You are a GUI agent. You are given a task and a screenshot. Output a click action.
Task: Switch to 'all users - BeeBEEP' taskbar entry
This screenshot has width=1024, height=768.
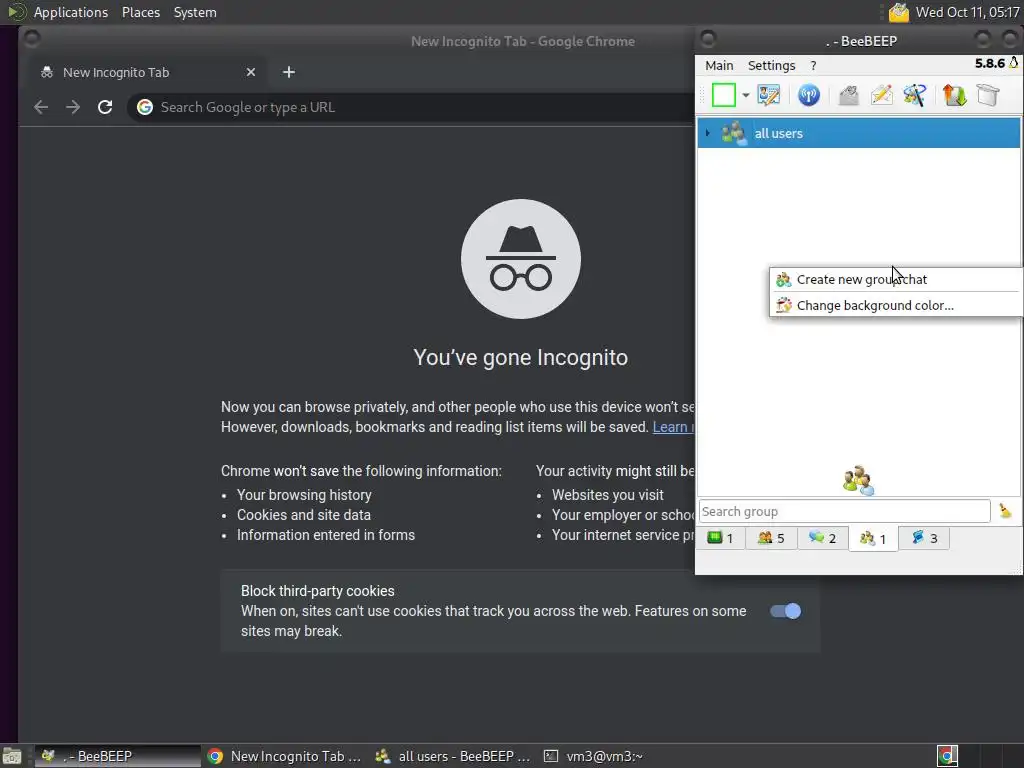(x=454, y=756)
